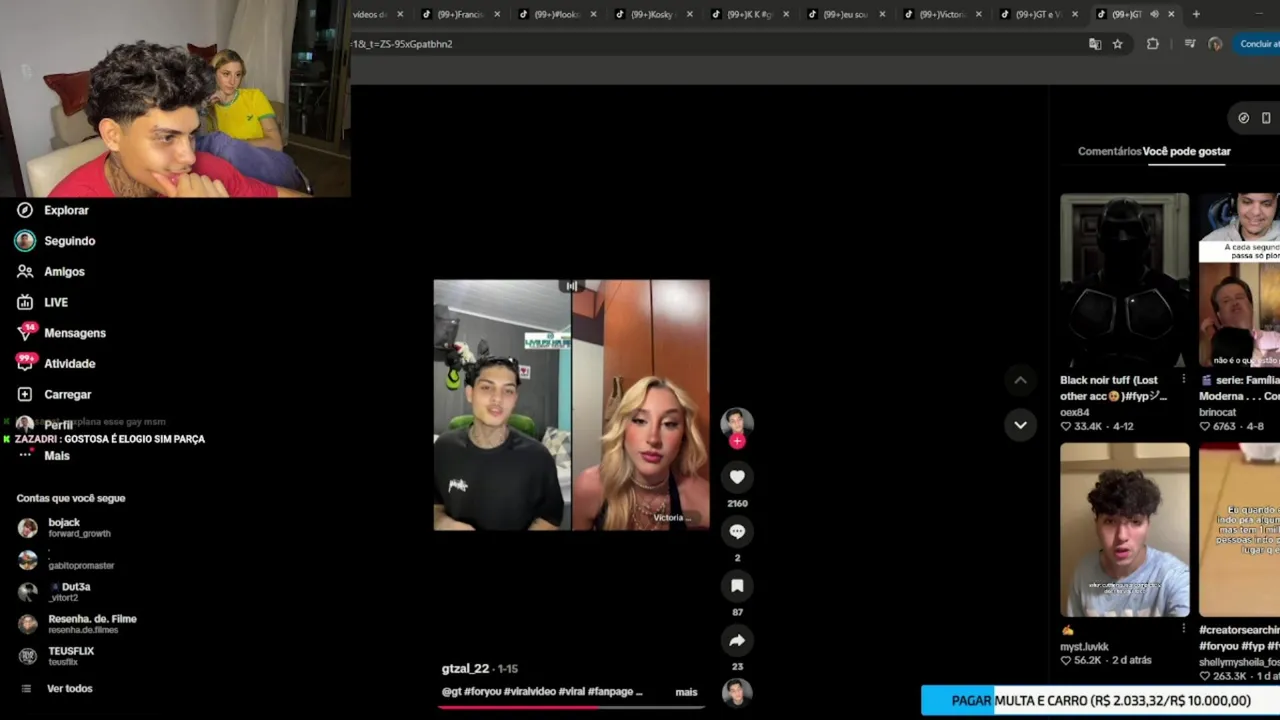Open options for Black noir tuff video
The image size is (1280, 720).
tap(1183, 380)
